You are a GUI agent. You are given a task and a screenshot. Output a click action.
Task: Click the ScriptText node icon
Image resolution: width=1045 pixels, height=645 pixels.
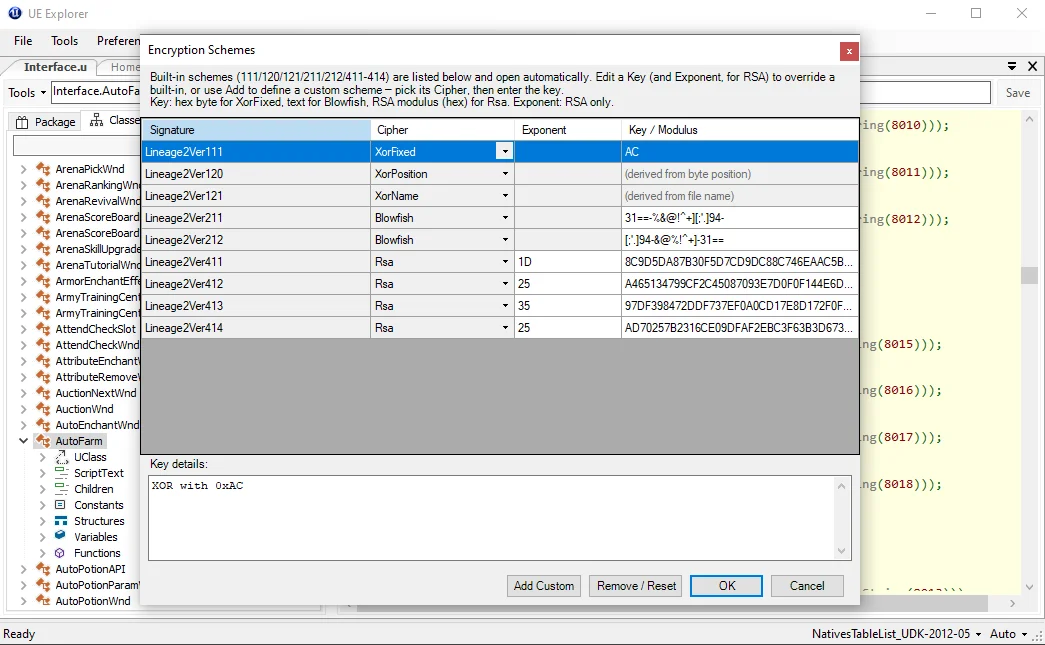(61, 472)
